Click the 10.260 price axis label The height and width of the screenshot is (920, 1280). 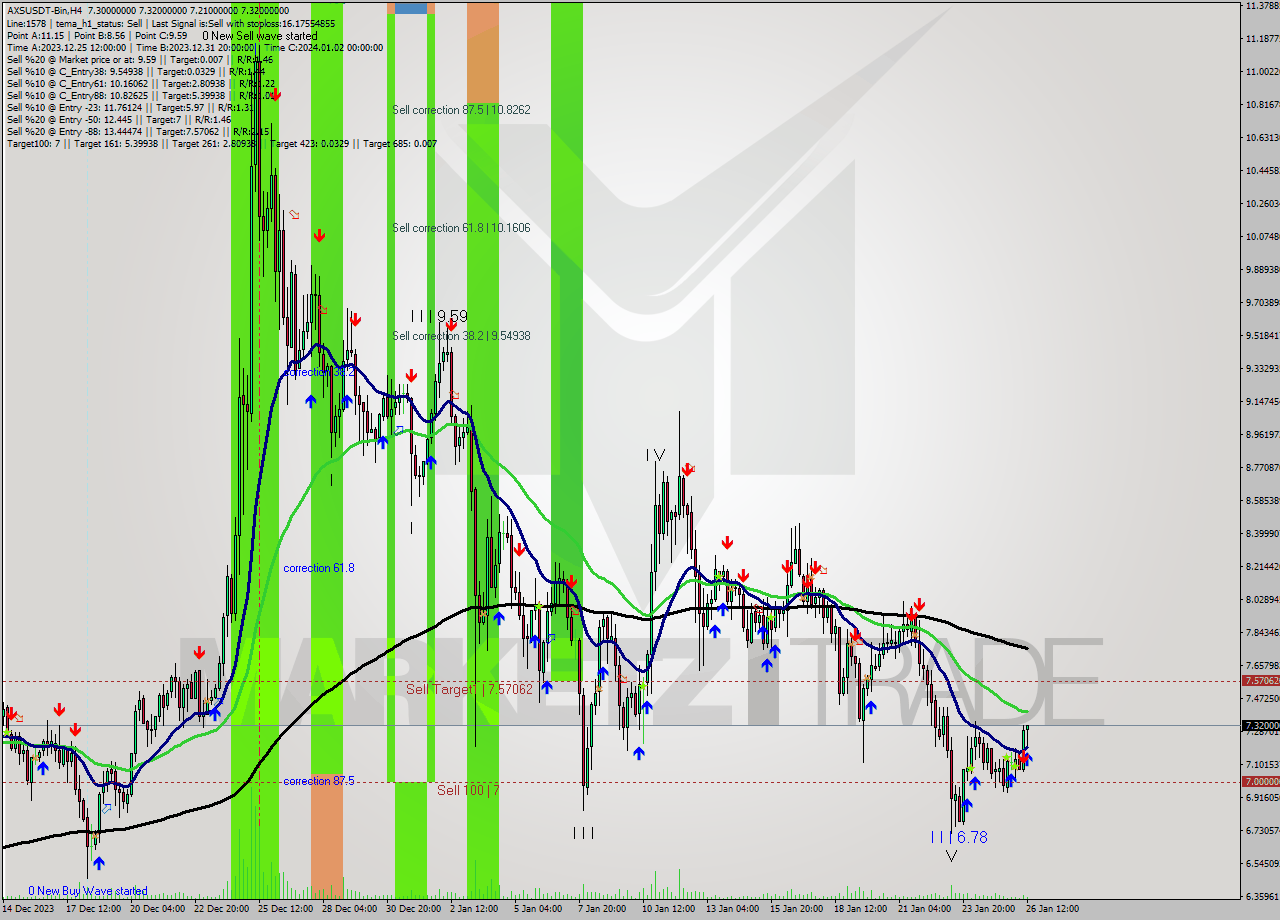point(1262,204)
